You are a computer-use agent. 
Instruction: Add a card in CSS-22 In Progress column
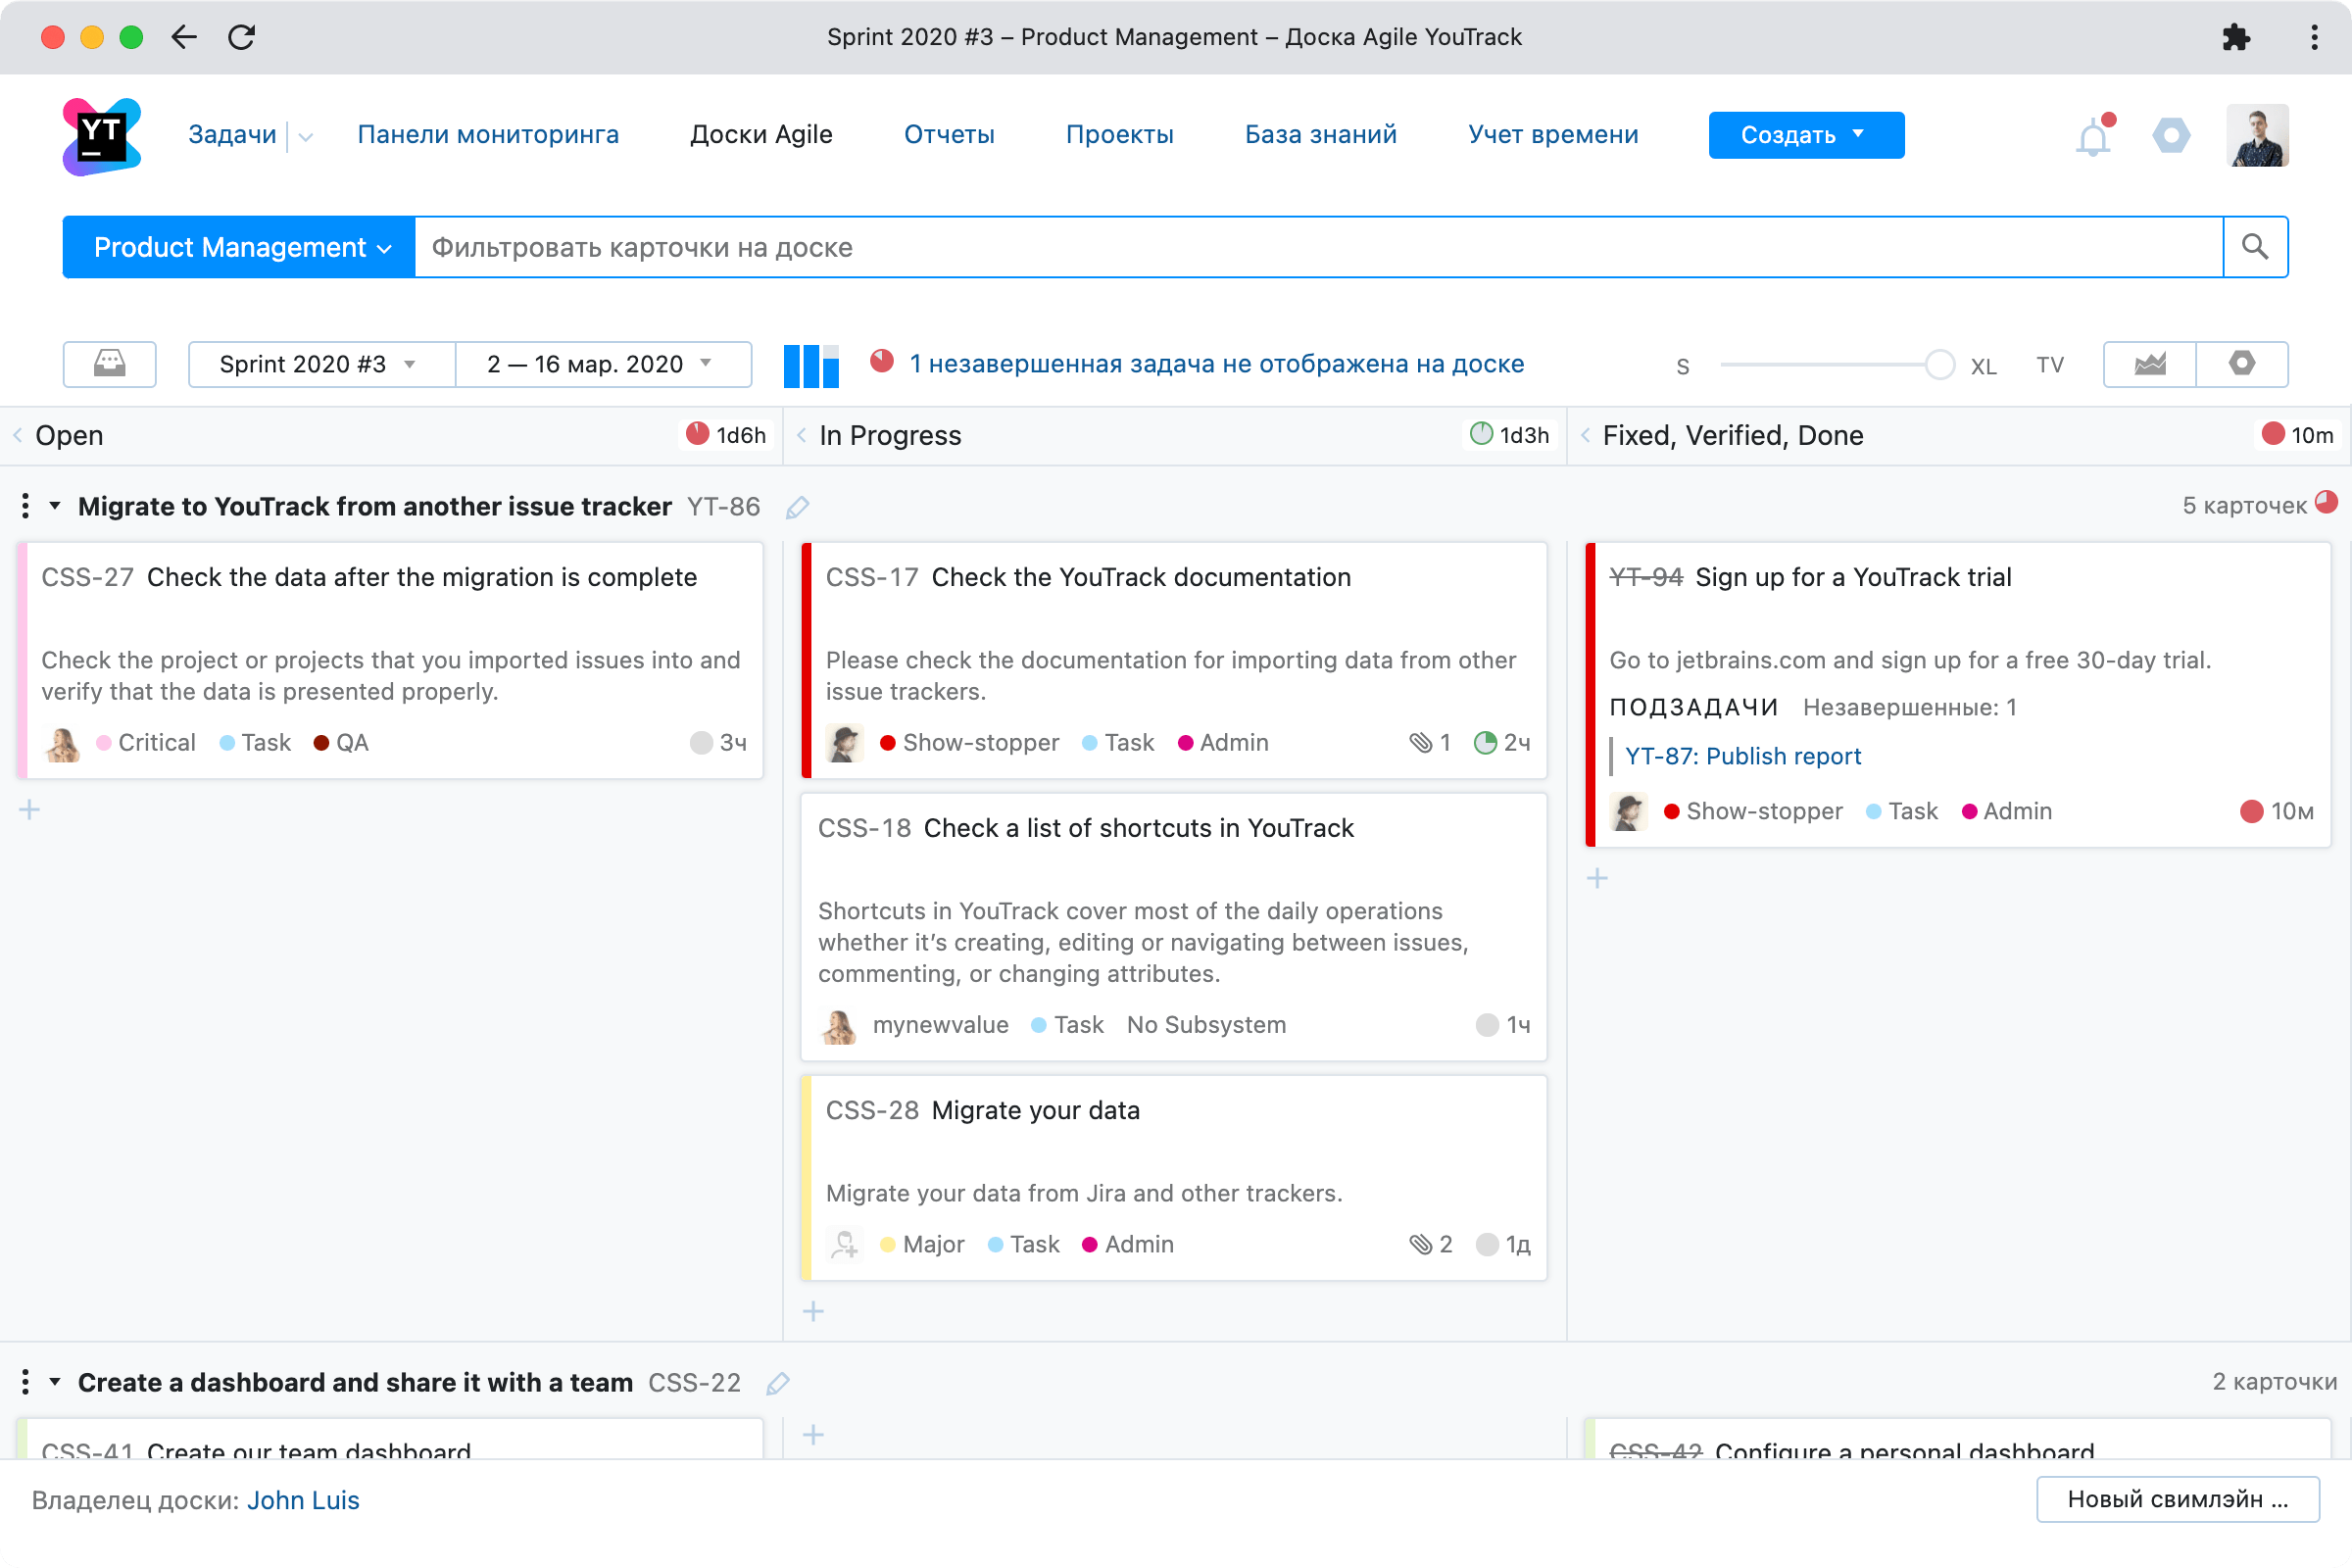pyautogui.click(x=814, y=1436)
